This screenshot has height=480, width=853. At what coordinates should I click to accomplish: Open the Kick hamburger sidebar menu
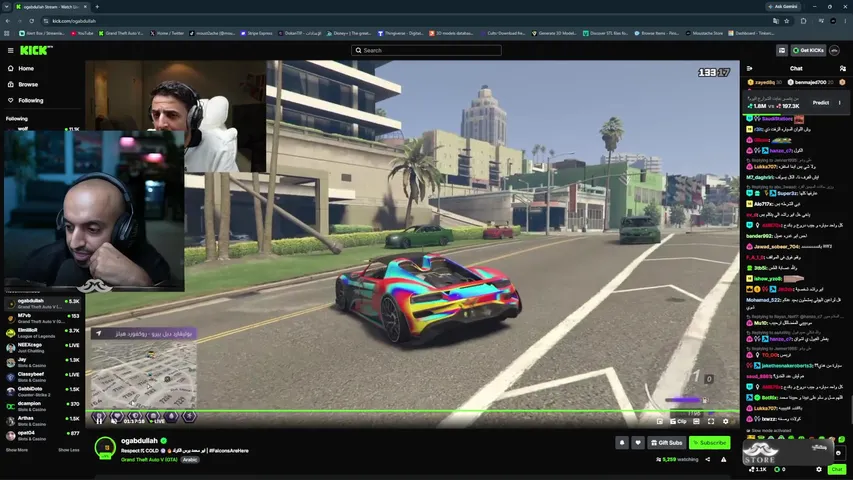point(10,50)
